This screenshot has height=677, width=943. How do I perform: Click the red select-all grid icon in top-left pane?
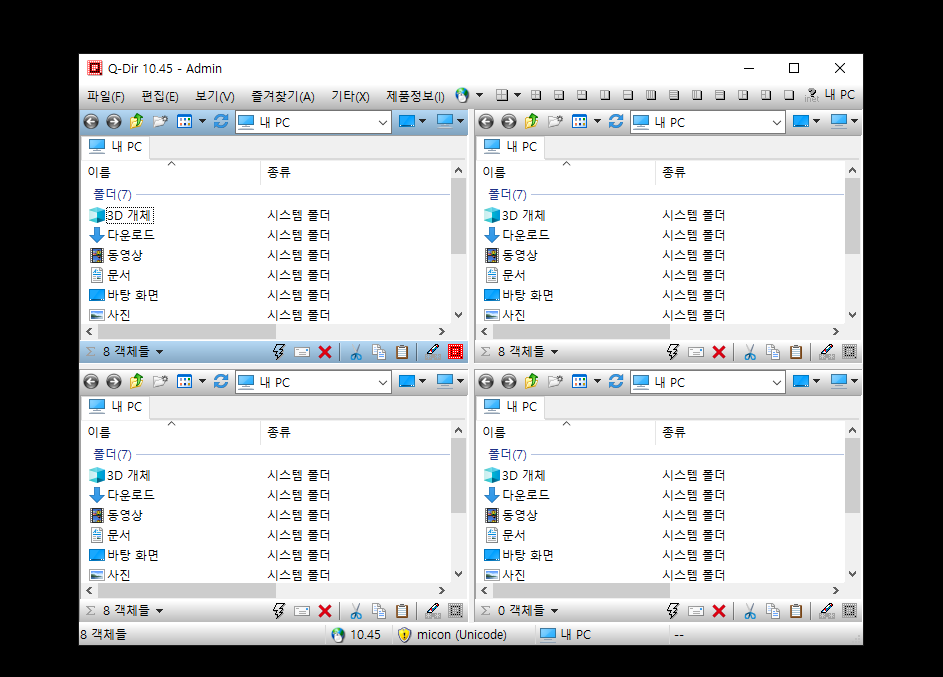coord(456,352)
